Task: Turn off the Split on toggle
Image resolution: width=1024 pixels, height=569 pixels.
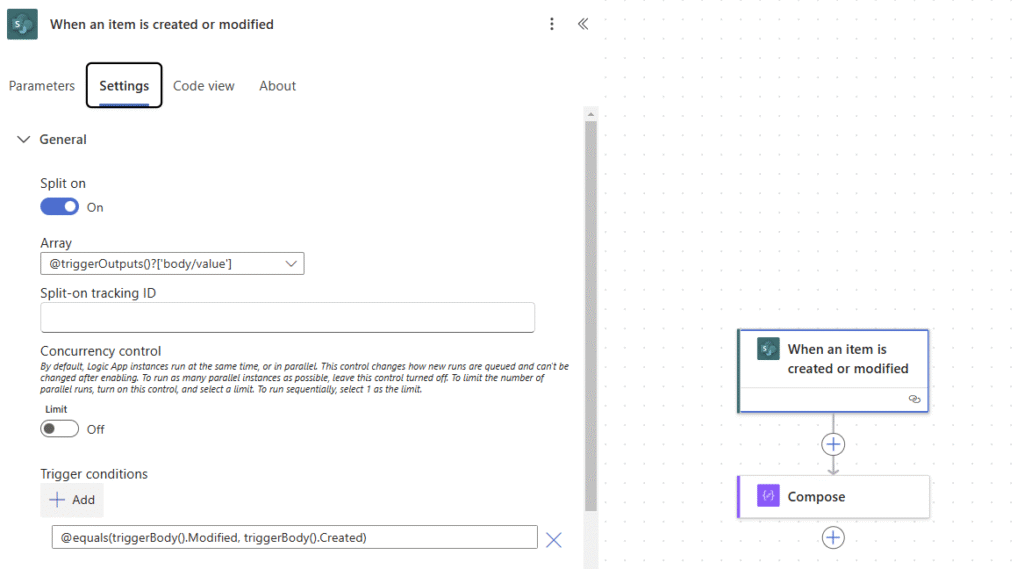Action: click(59, 207)
